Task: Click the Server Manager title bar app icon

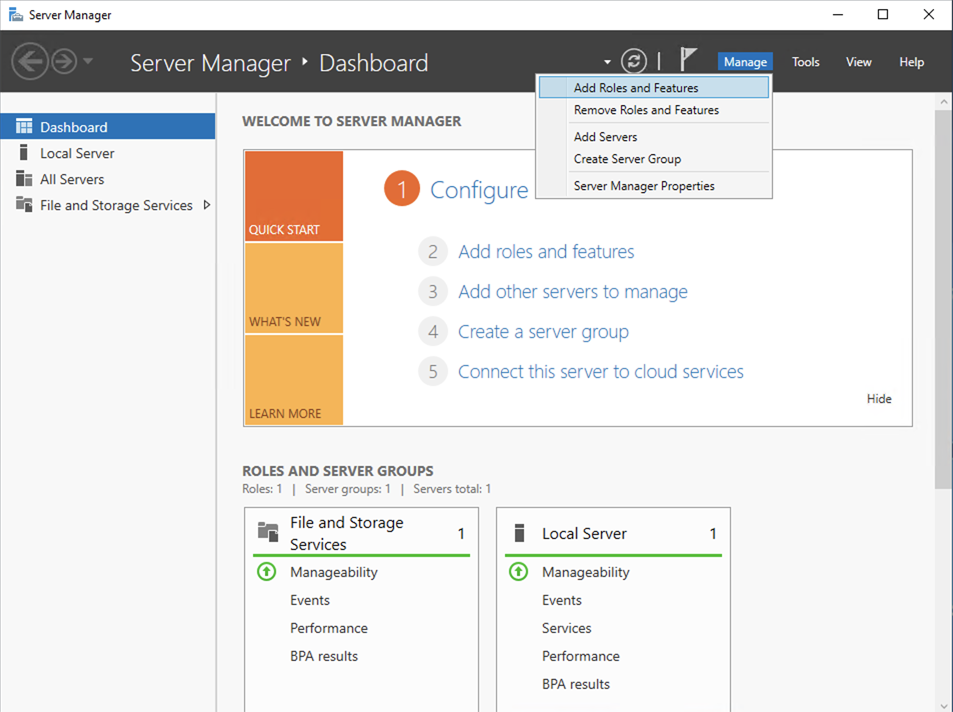Action: [16, 14]
